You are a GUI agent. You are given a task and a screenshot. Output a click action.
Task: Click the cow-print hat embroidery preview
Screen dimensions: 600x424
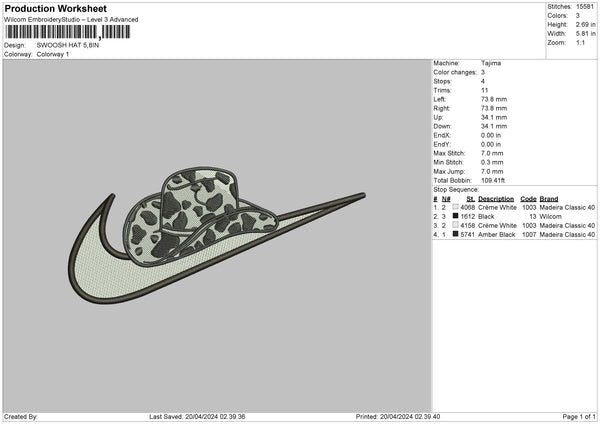[200, 217]
